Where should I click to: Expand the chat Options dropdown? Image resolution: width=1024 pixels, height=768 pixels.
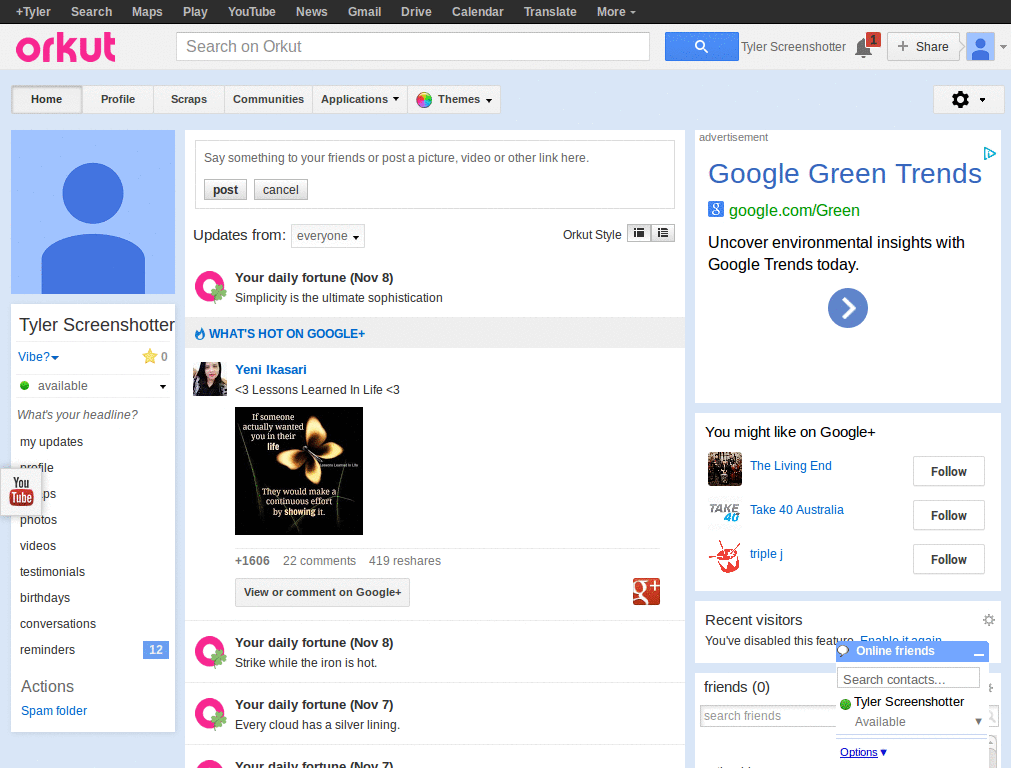point(863,752)
